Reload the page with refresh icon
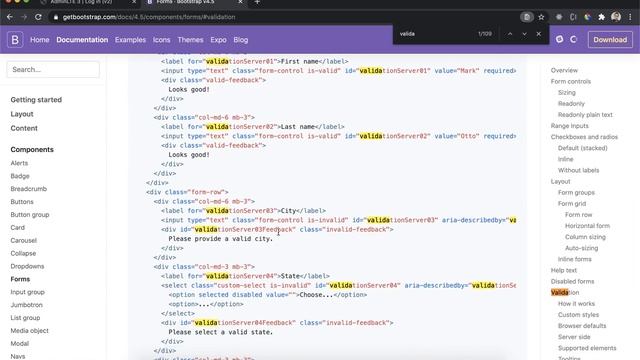 pyautogui.click(x=38, y=17)
